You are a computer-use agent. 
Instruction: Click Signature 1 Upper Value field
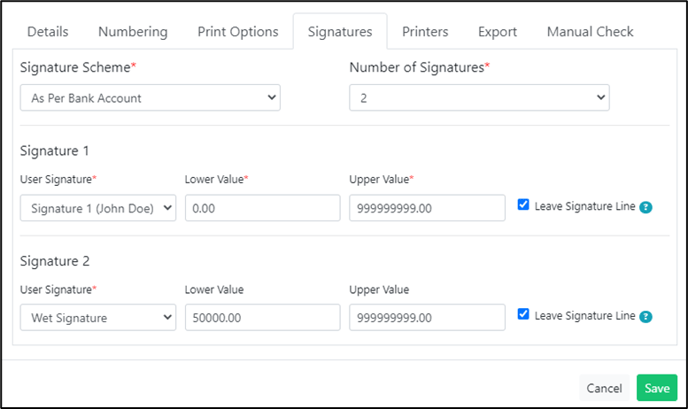(x=427, y=208)
